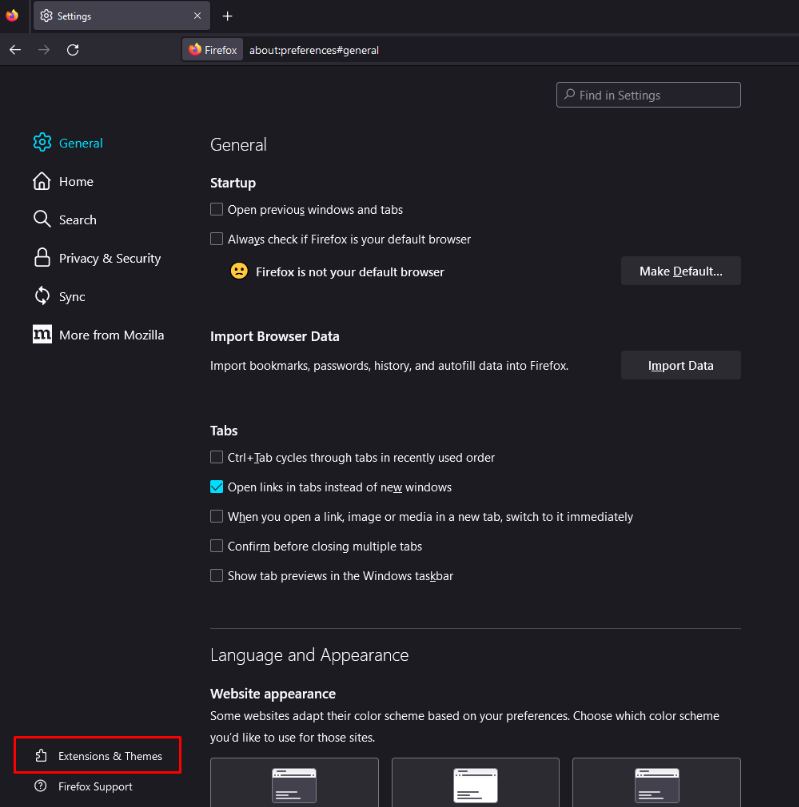
Task: Click the Home house icon in sidebar
Action: click(42, 181)
